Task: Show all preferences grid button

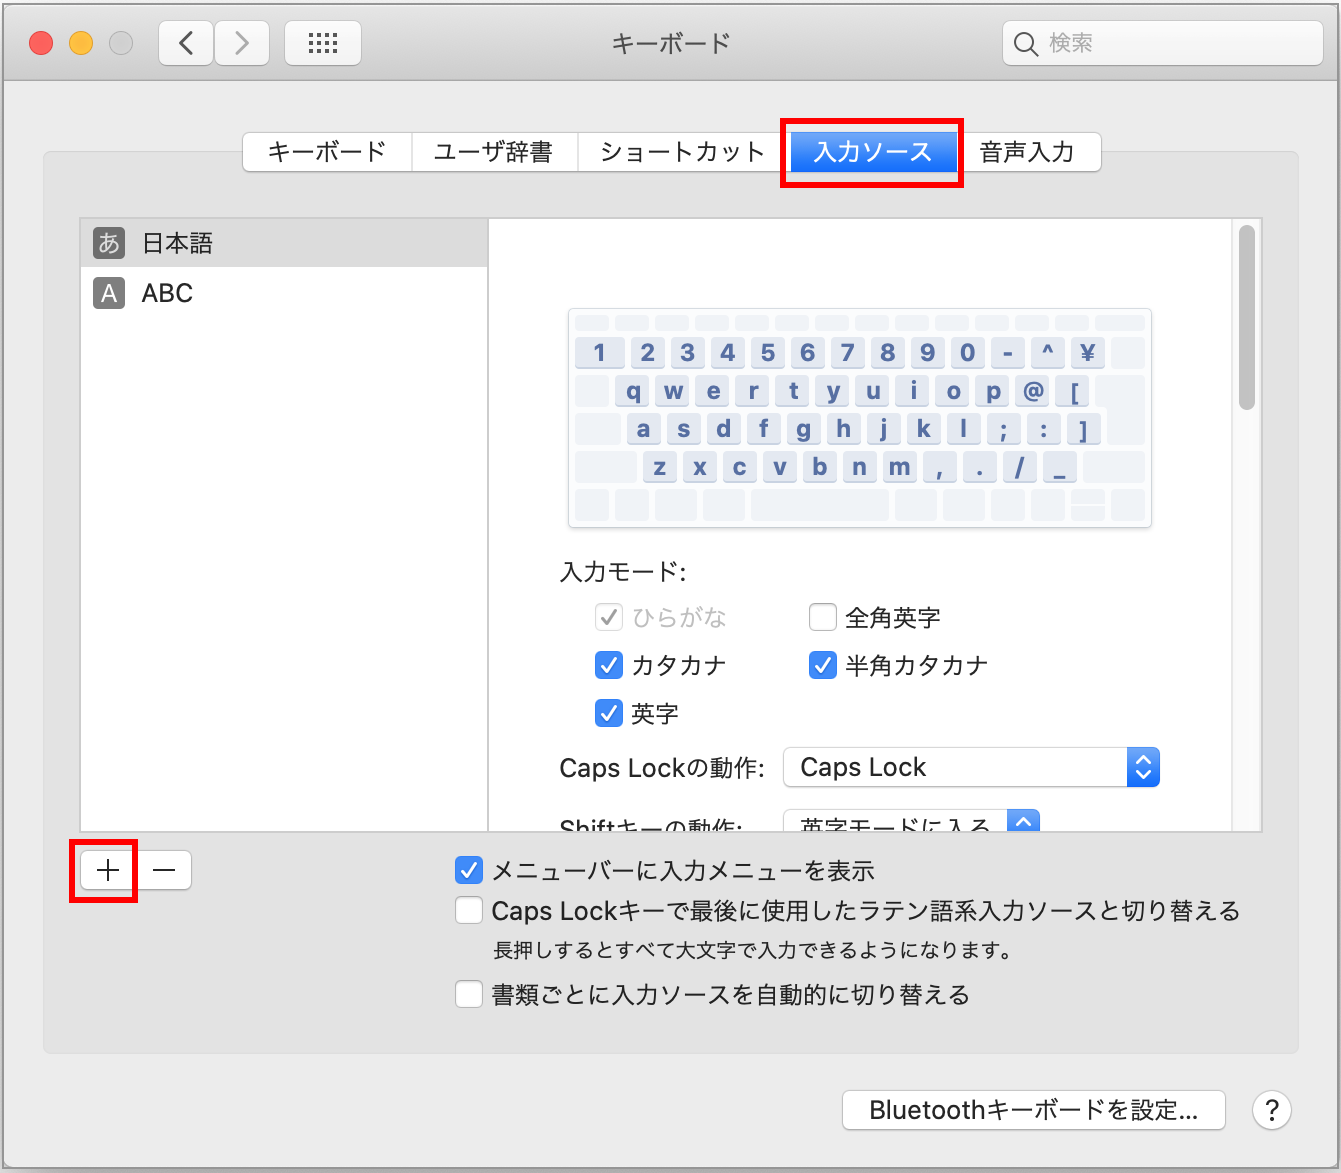Action: coord(323,43)
